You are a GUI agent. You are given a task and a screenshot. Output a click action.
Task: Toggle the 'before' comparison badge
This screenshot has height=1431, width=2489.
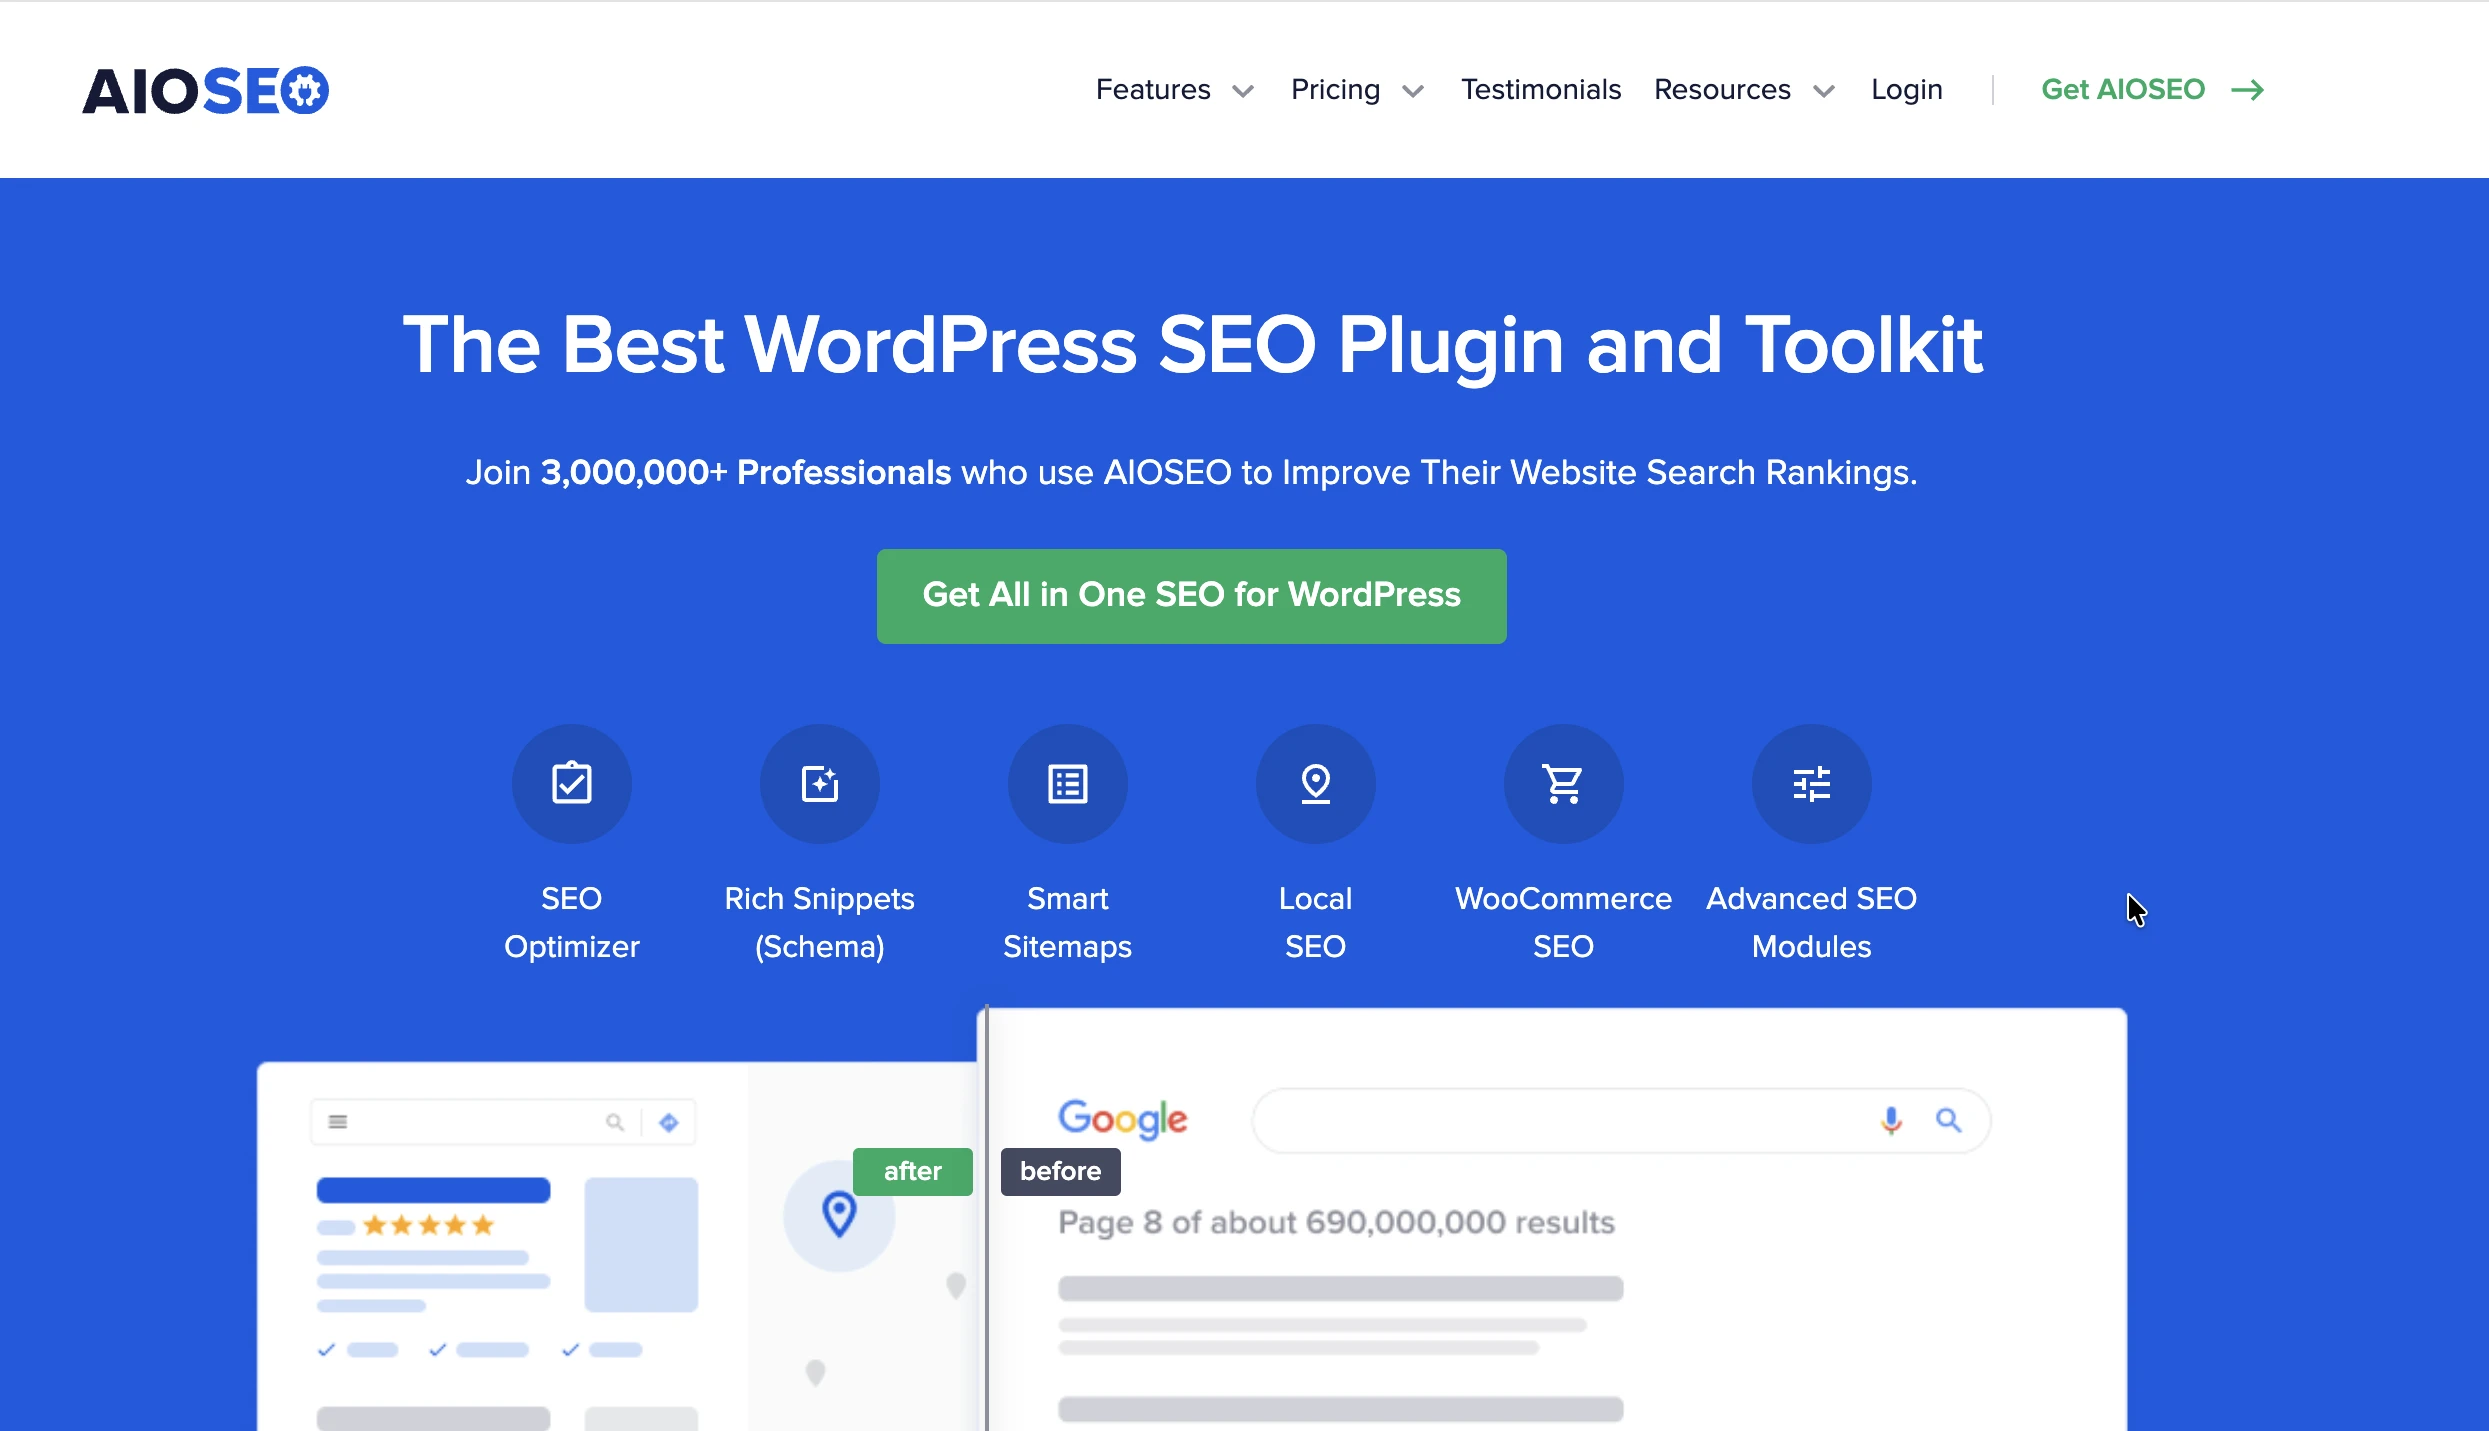tap(1059, 1171)
